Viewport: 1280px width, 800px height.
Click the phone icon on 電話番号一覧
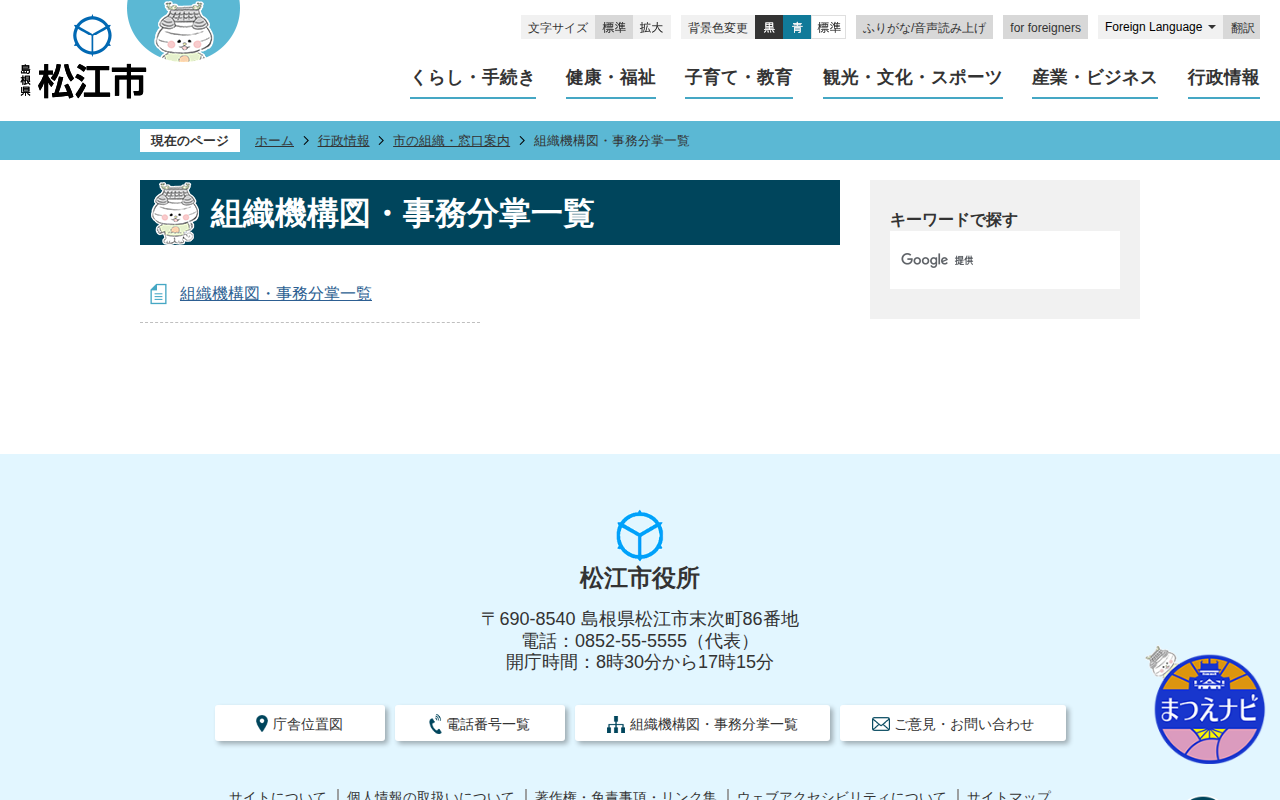coord(435,724)
